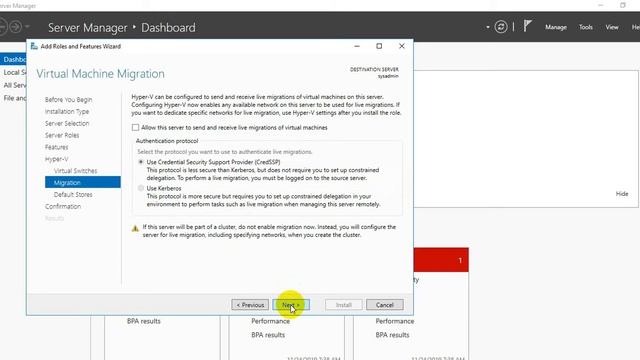Open the navigation history dropdown arrow
Image resolution: width=640 pixels, height=360 pixels.
click(x=27, y=27)
